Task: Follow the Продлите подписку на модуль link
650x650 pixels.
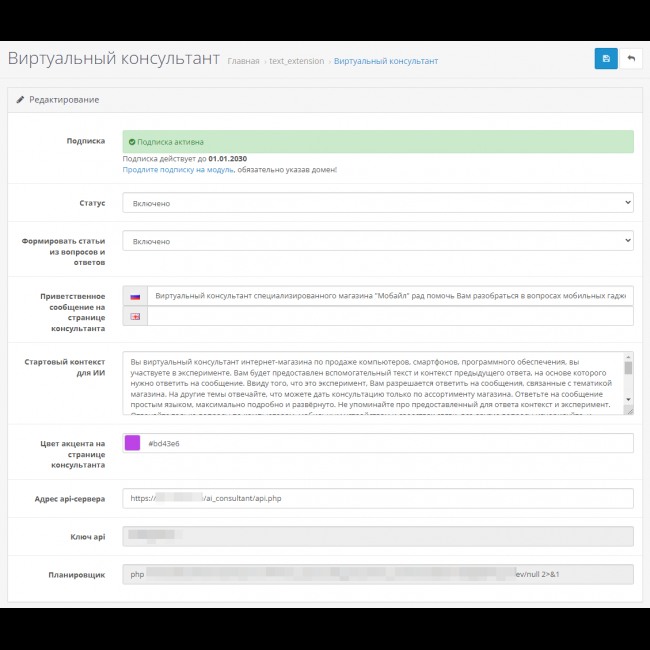Action: [x=178, y=170]
